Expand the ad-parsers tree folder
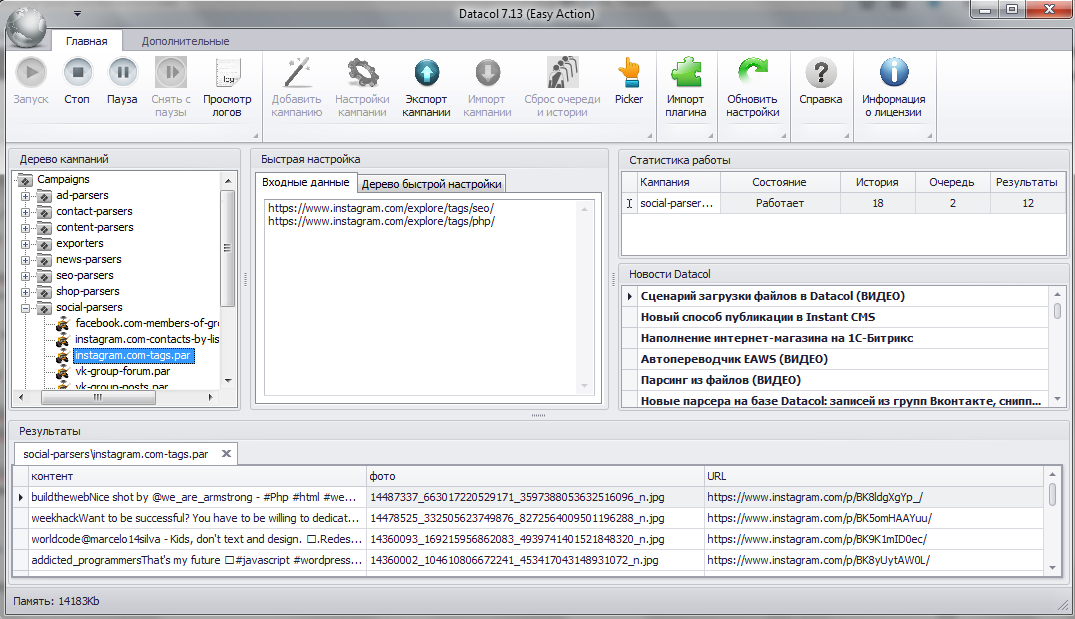Screen dimensions: 1075x619 pos(25,196)
